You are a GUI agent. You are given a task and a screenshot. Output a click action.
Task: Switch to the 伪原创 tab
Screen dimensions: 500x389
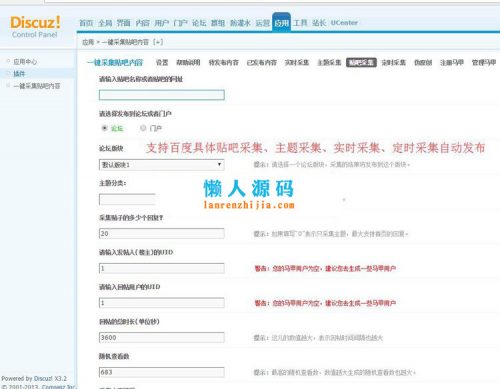423,62
